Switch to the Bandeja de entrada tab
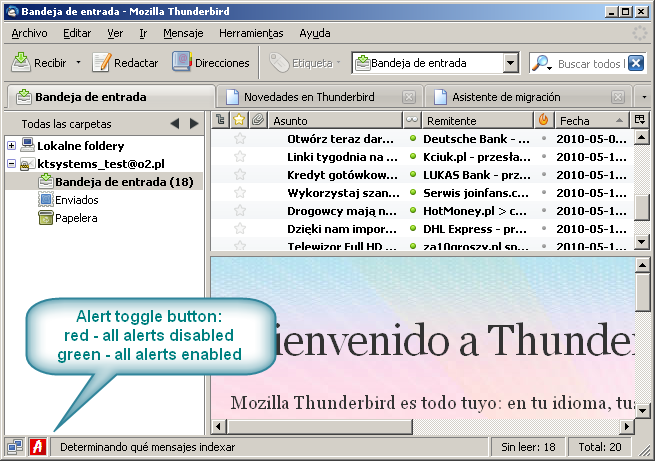Screen dimensions: 655x461 point(111,97)
